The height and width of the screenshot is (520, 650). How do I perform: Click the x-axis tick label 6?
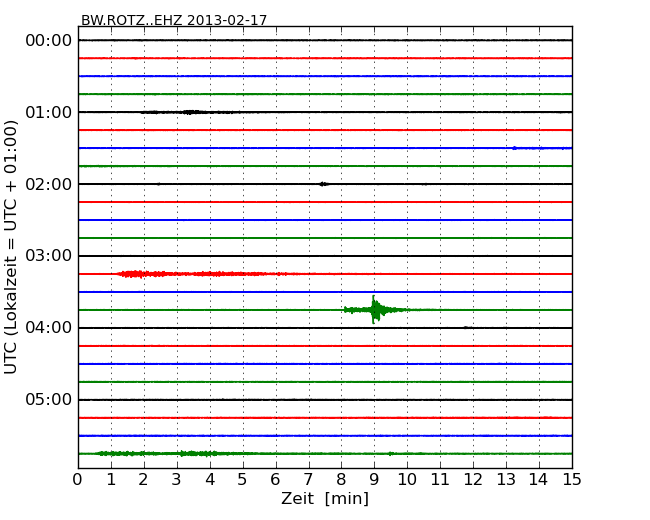click(x=275, y=480)
